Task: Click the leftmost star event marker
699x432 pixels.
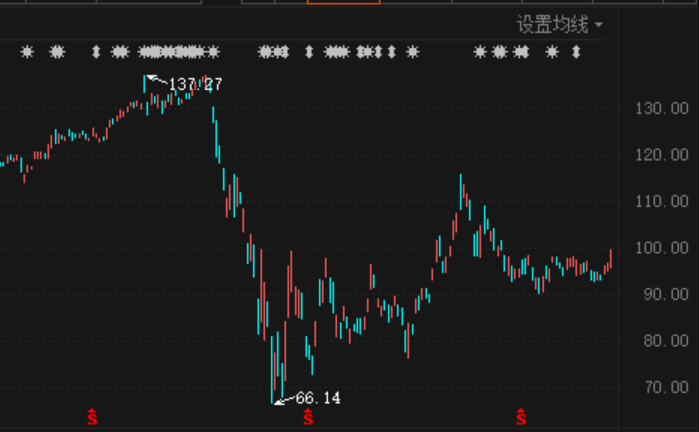Action: coord(27,52)
